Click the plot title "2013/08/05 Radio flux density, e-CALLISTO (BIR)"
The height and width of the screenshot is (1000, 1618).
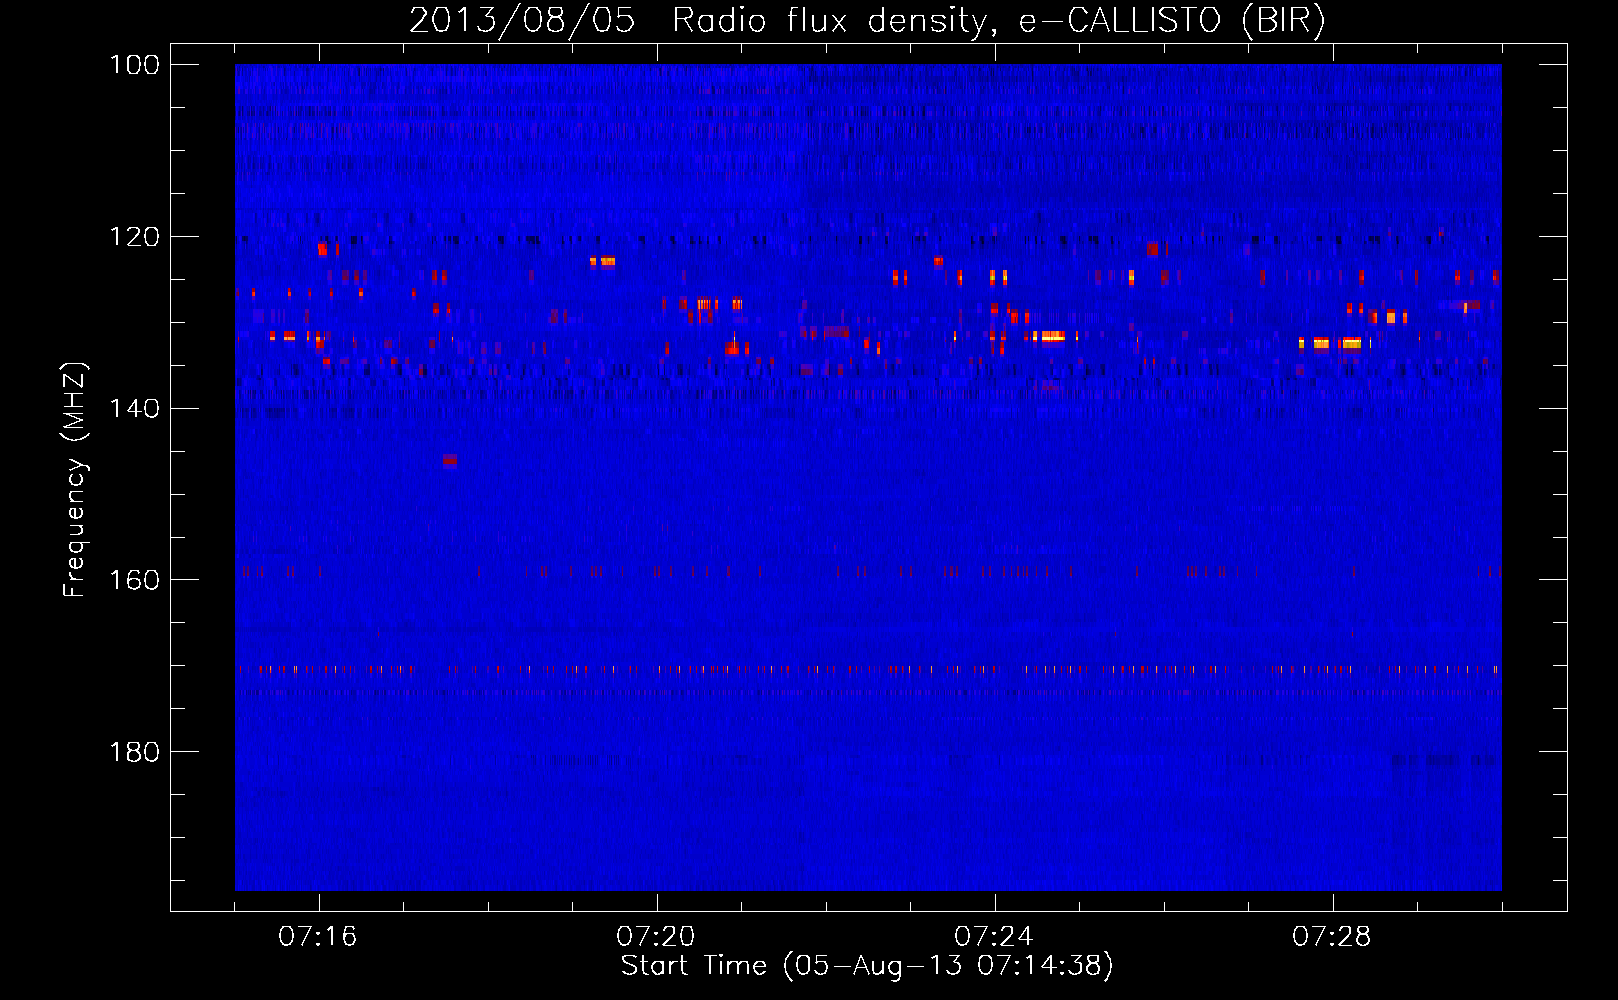coord(867,20)
